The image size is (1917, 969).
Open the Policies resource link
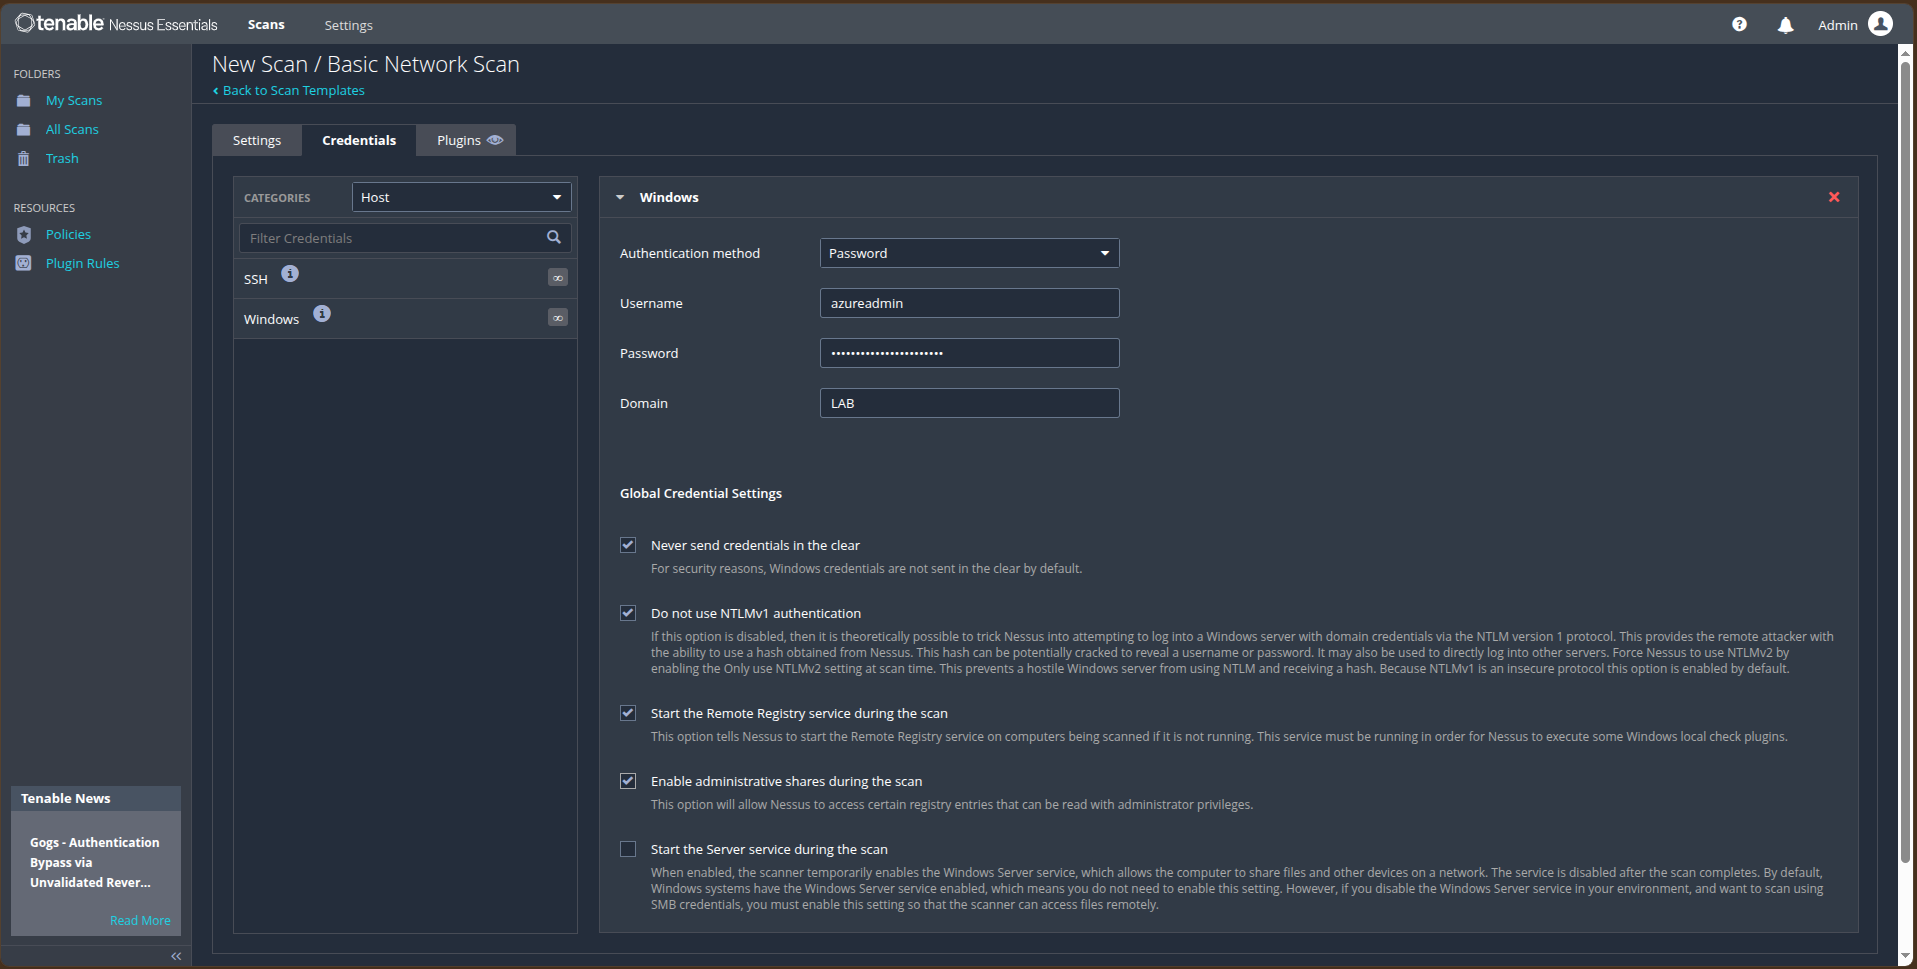click(x=68, y=235)
